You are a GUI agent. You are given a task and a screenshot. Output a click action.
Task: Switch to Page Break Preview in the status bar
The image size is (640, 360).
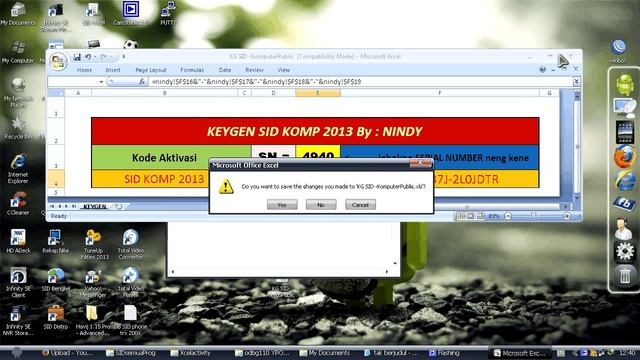(480, 216)
